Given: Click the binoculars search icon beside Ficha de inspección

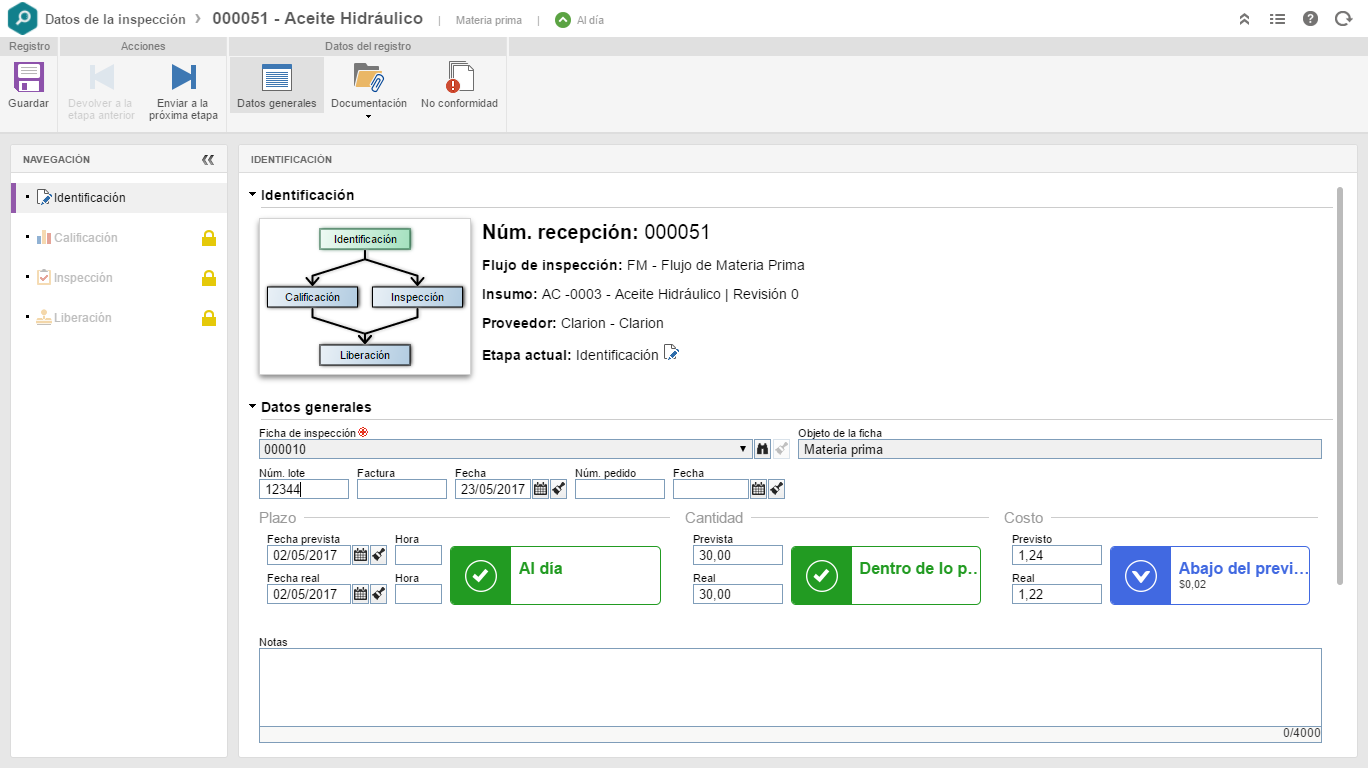Looking at the screenshot, I should (763, 450).
